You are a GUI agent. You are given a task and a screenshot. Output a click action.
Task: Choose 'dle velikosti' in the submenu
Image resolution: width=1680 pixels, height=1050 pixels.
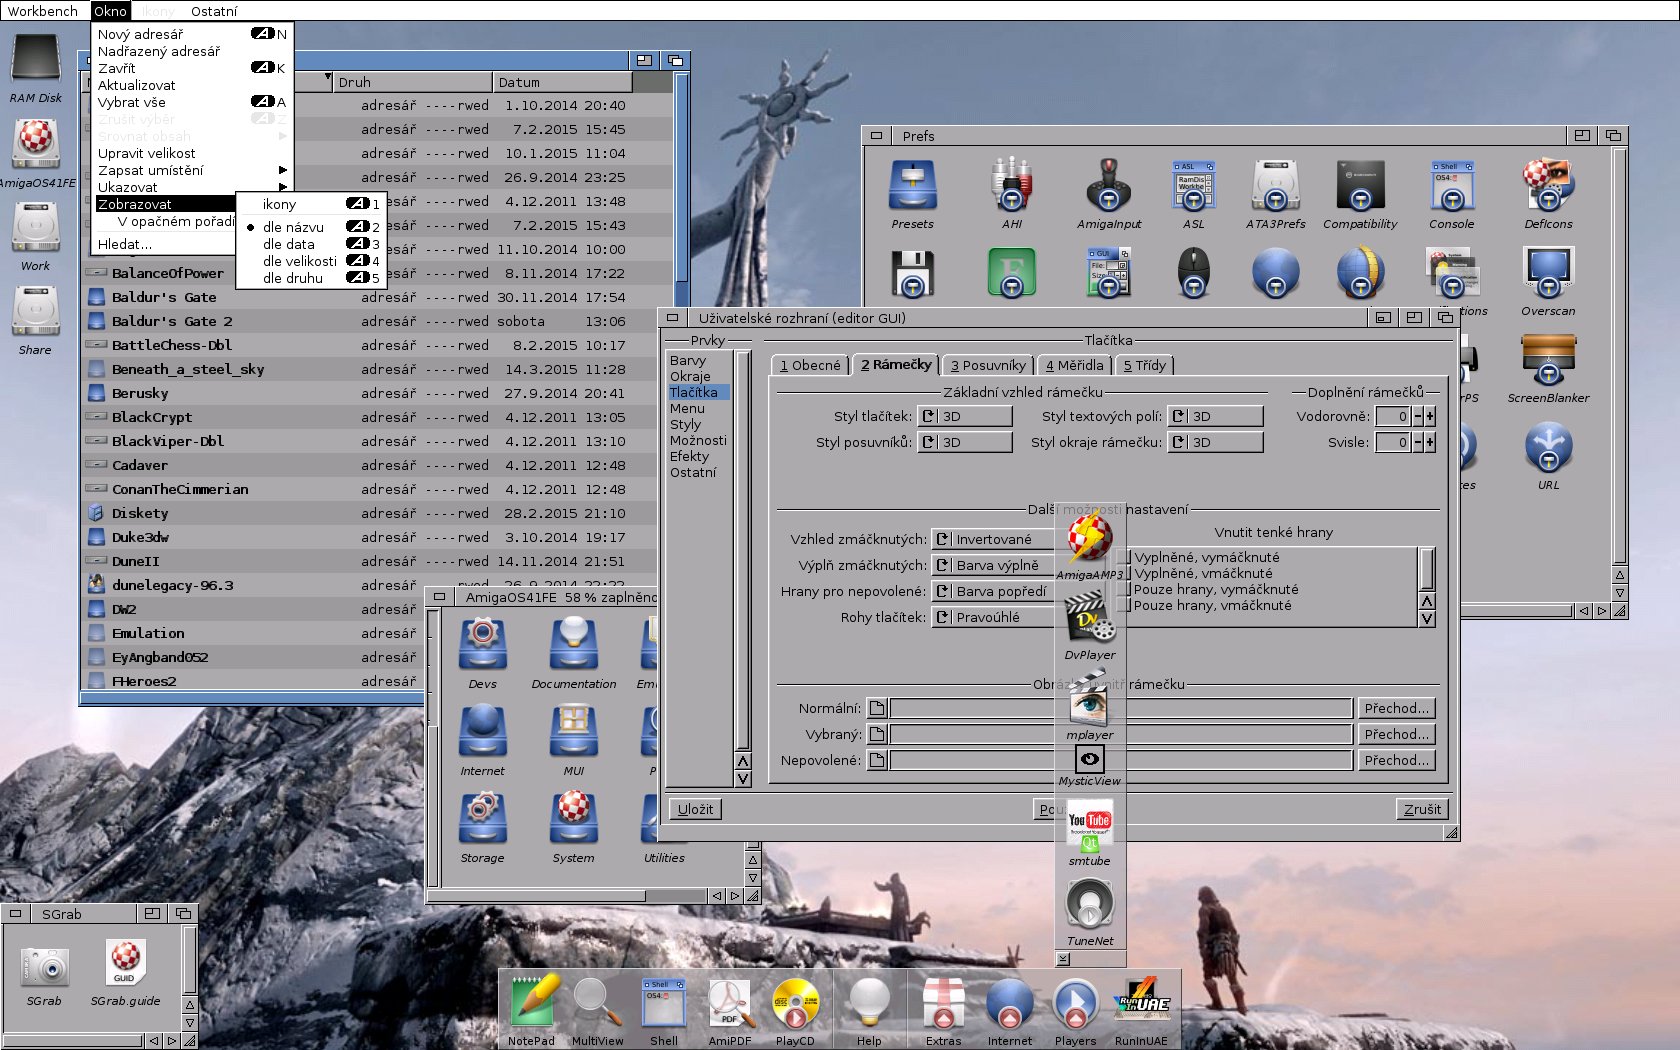pyautogui.click(x=299, y=261)
